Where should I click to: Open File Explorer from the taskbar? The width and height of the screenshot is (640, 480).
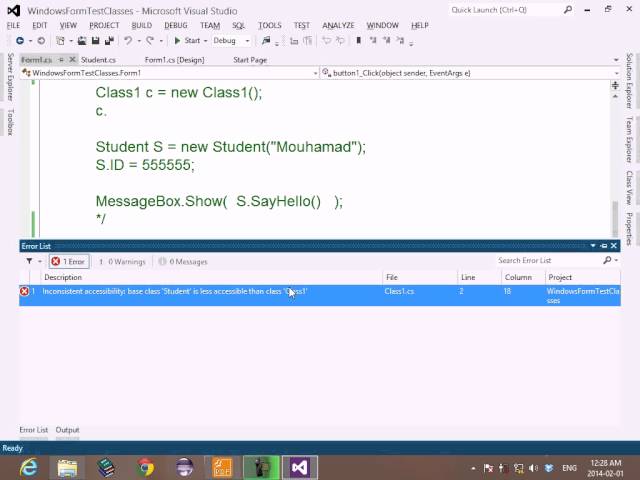[x=67, y=467]
